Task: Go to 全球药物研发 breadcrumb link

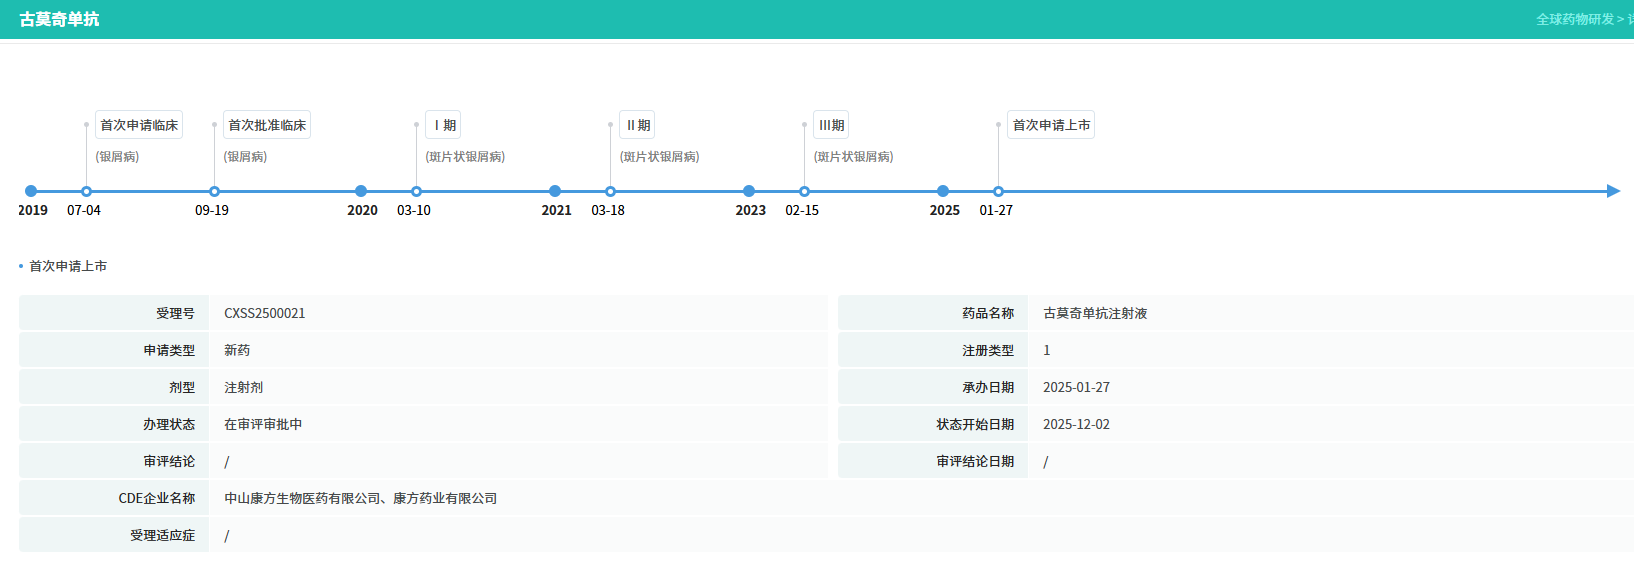Action: tap(1574, 19)
